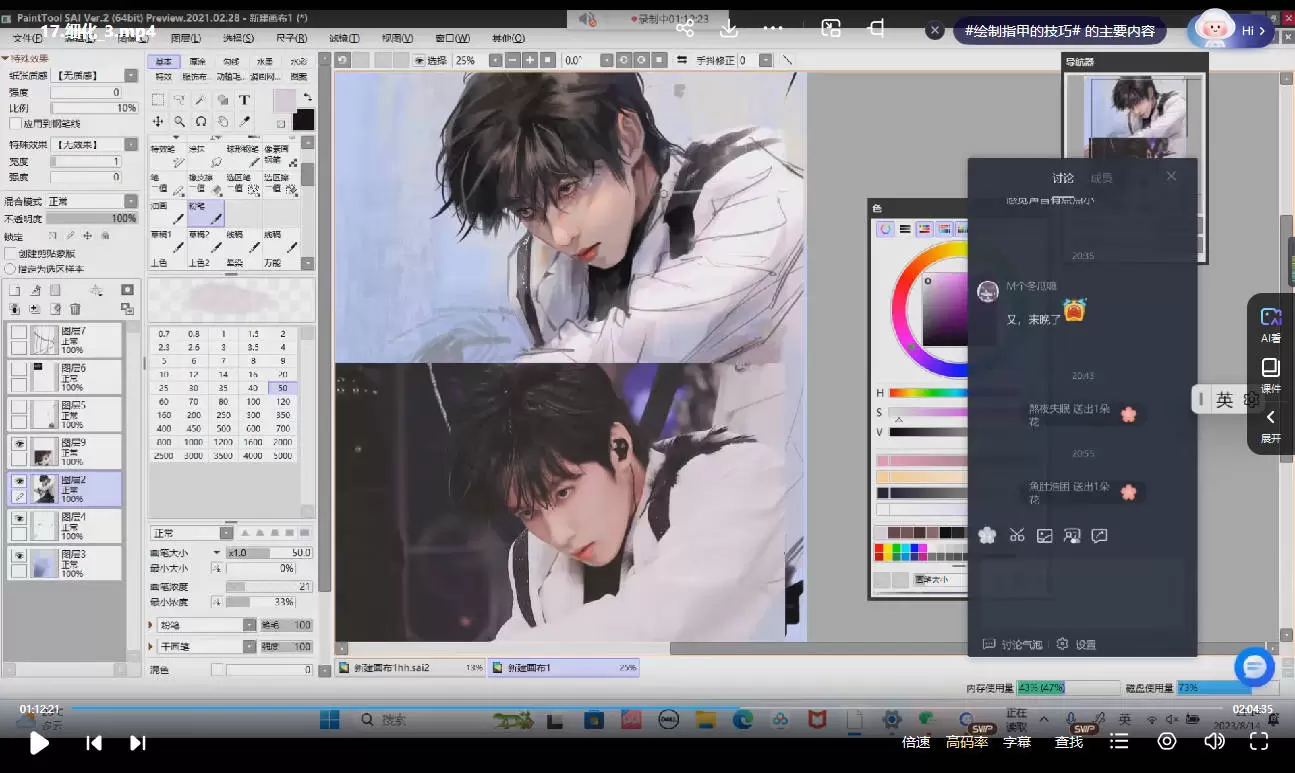
Task: Select brush size 50 preset
Action: pos(283,387)
